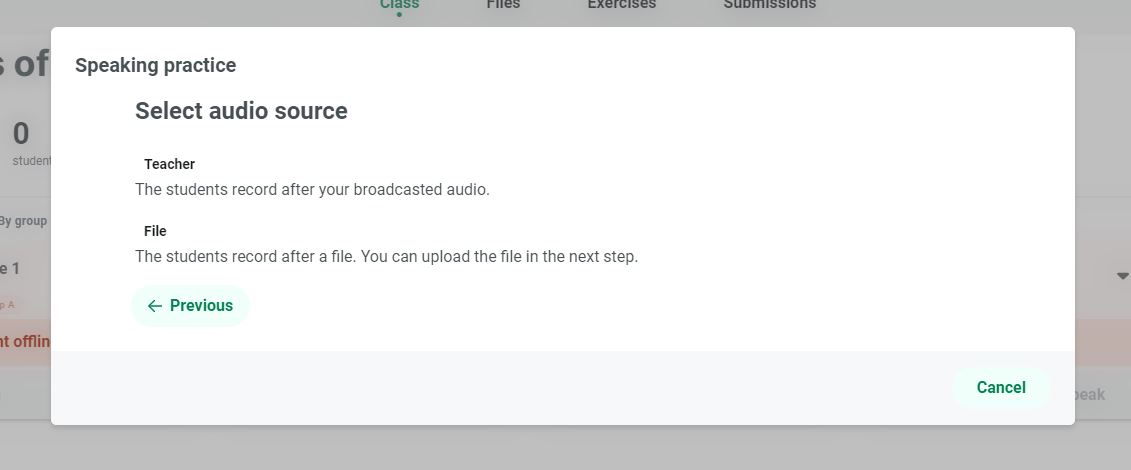Open the Files tab
Viewport: 1131px width, 470px height.
pyautogui.click(x=503, y=6)
